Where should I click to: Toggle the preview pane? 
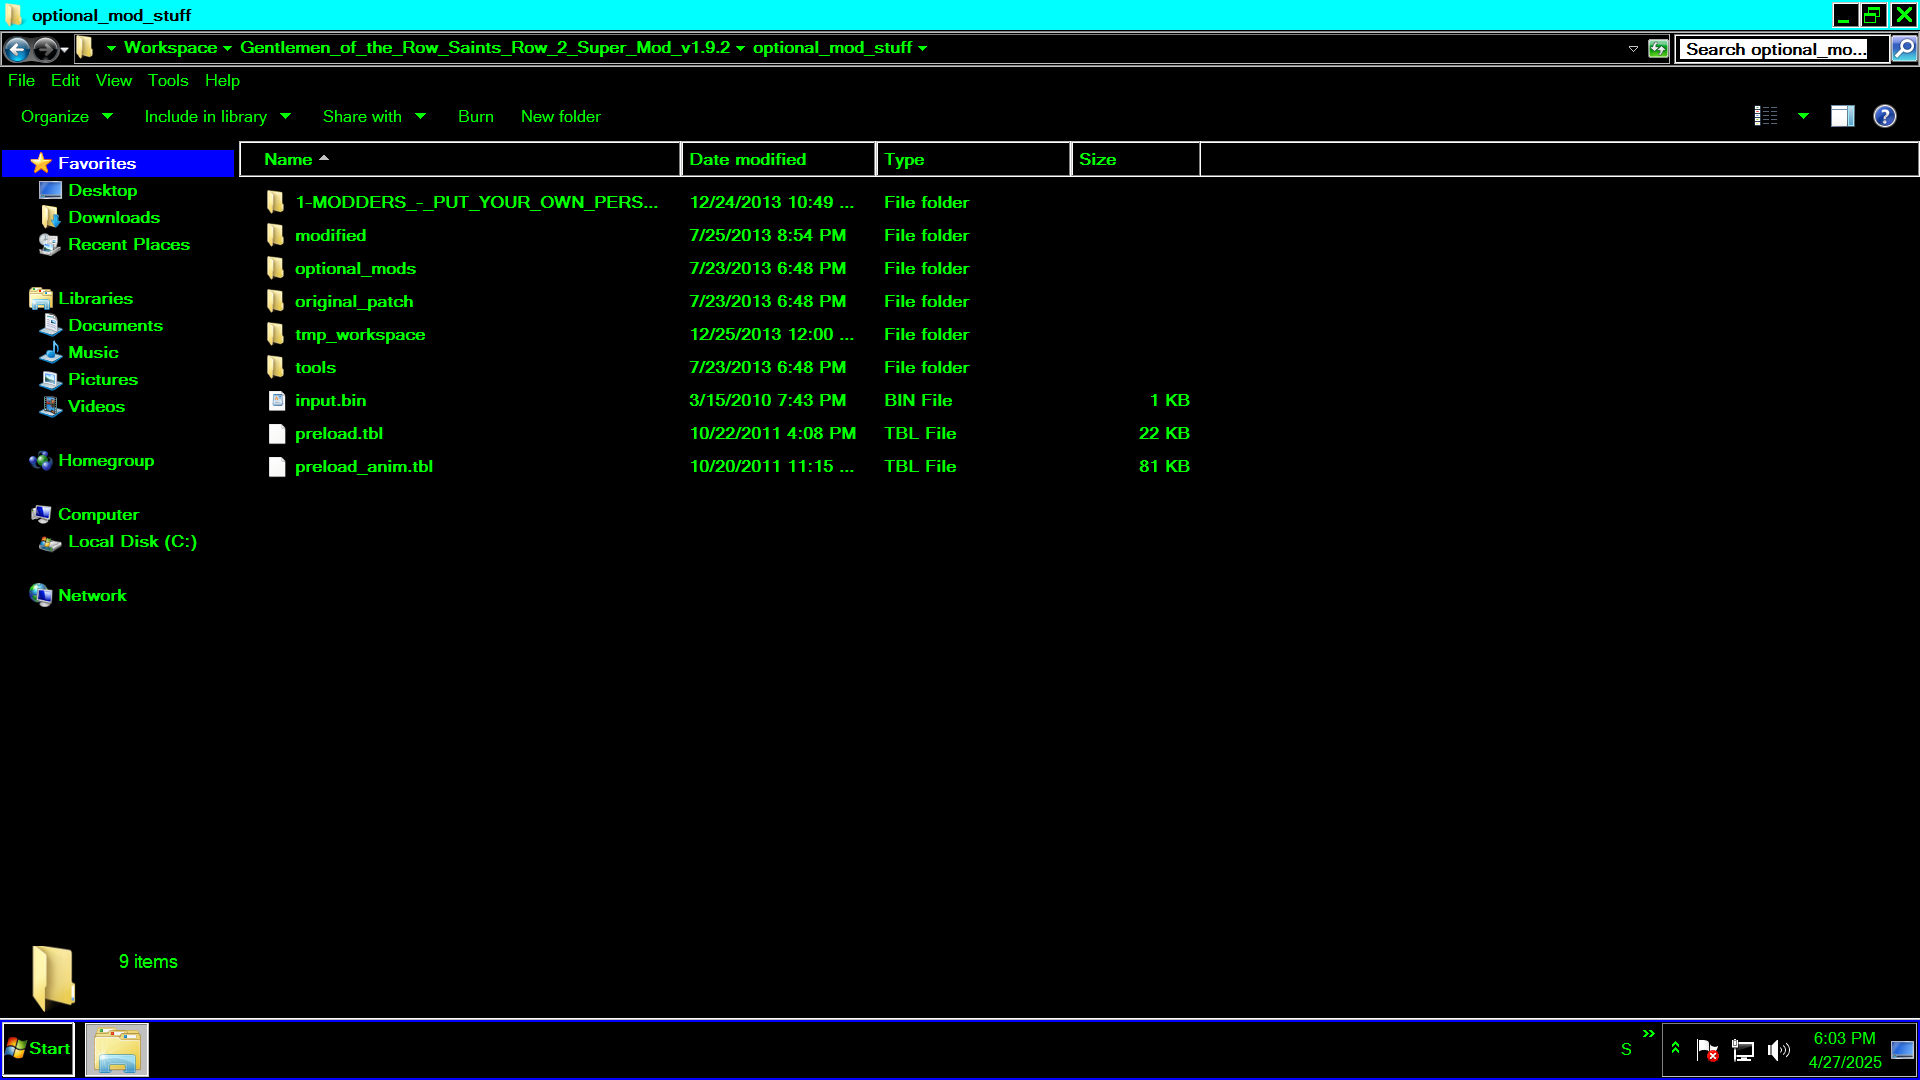(x=1843, y=117)
